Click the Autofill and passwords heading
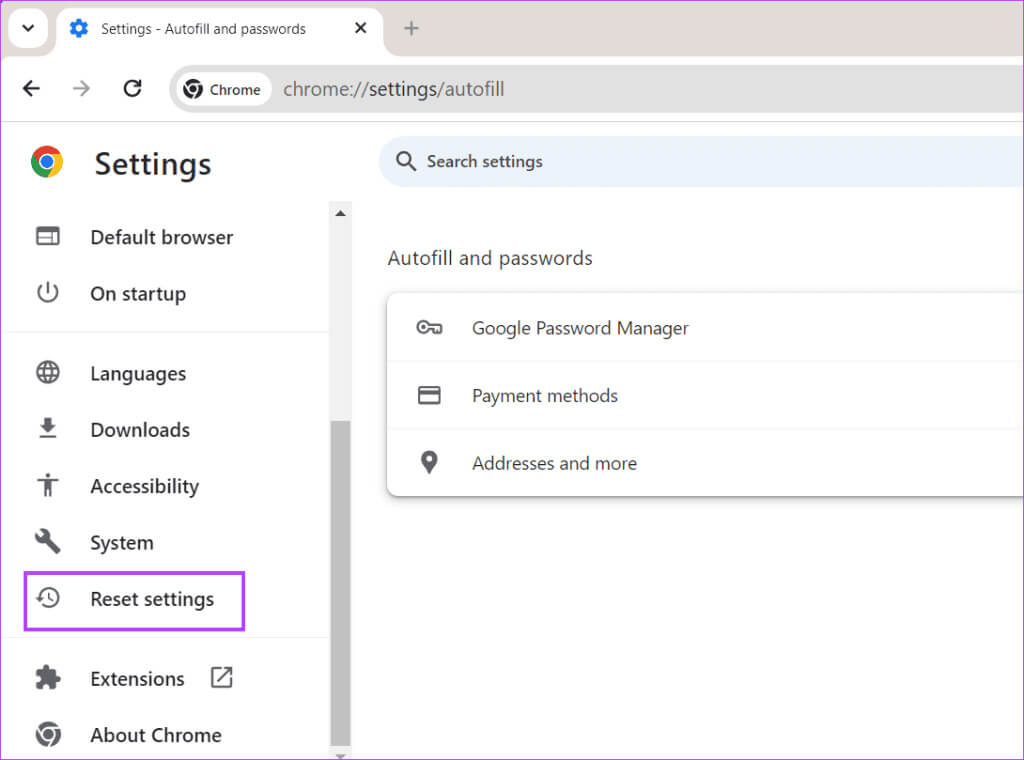The height and width of the screenshot is (760, 1024). tap(490, 258)
